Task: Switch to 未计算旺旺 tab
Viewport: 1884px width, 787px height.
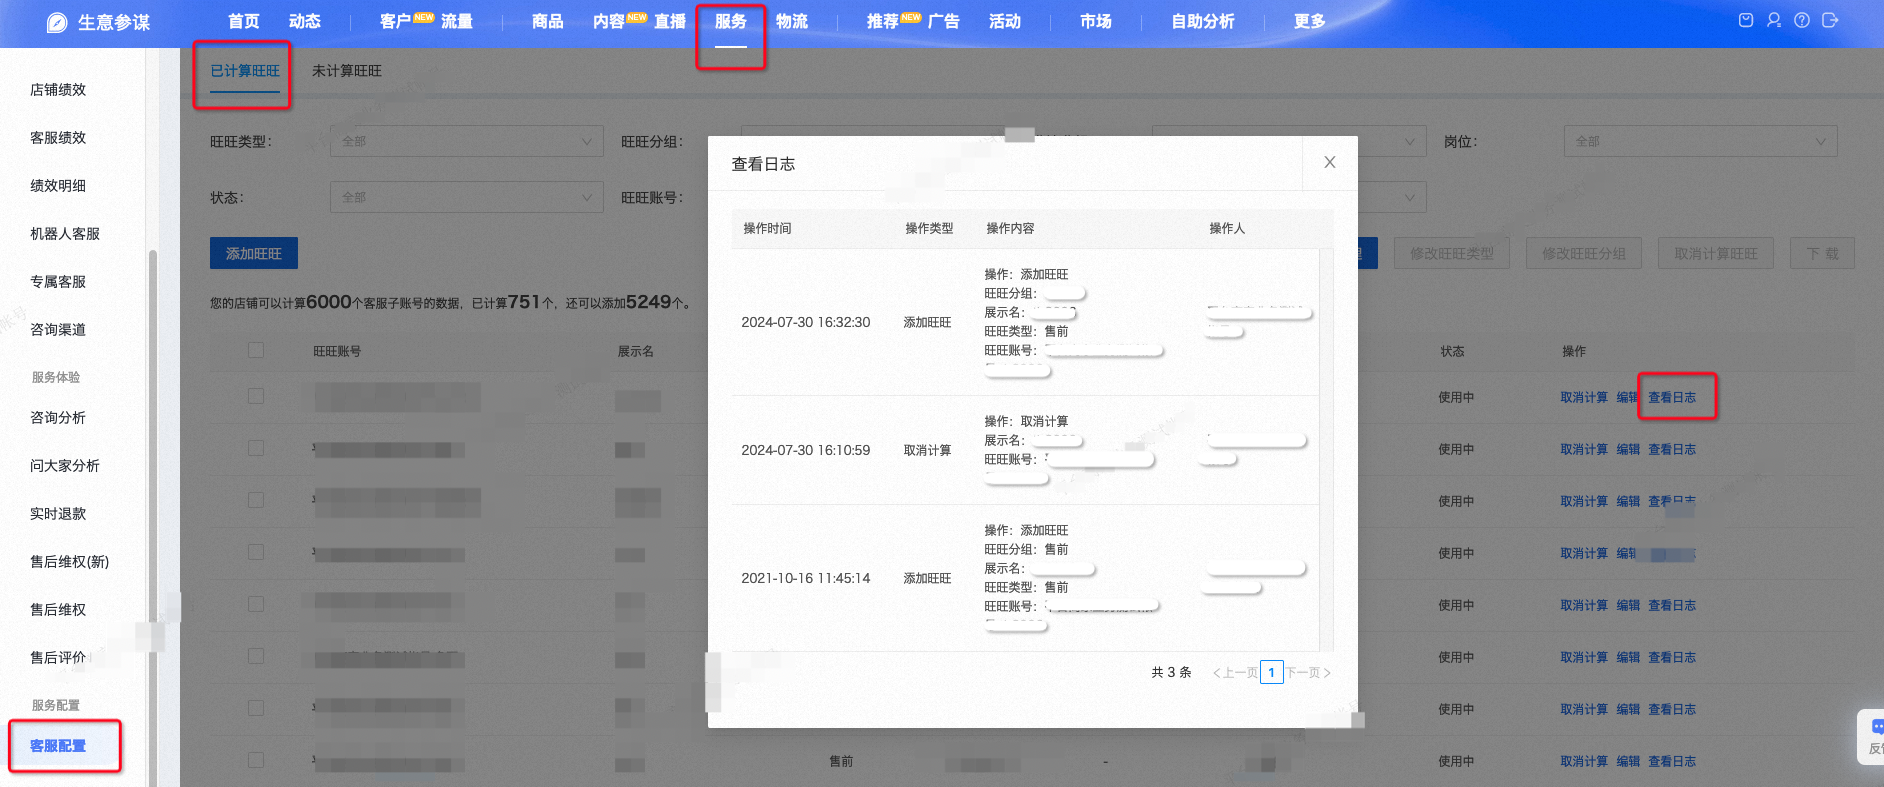Action: 347,71
